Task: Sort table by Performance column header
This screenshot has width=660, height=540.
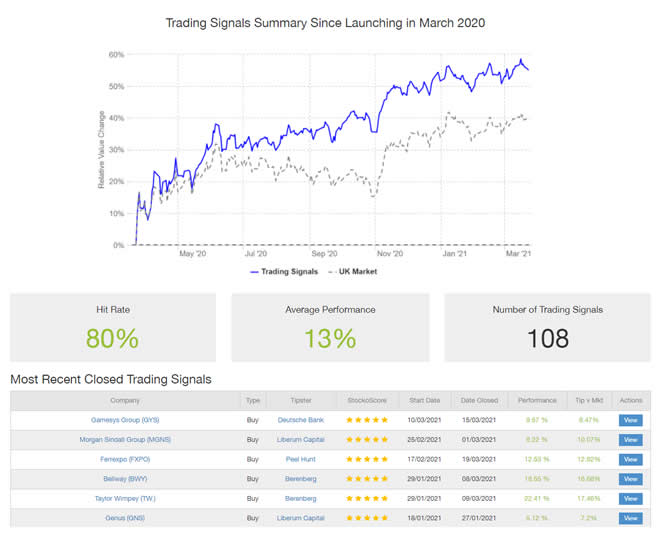Action: point(535,401)
